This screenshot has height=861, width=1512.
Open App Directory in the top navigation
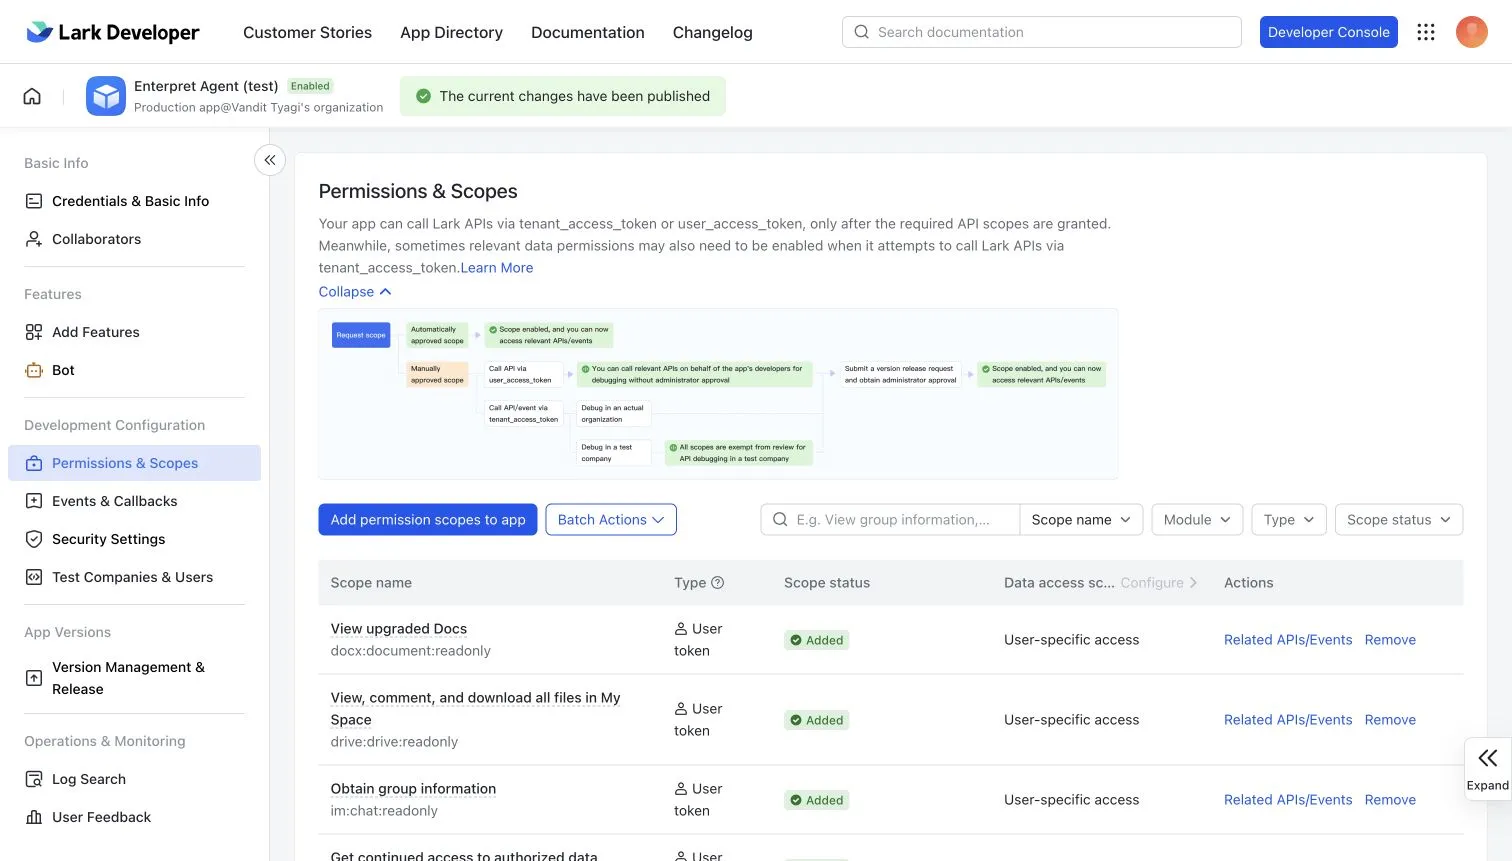(x=451, y=32)
